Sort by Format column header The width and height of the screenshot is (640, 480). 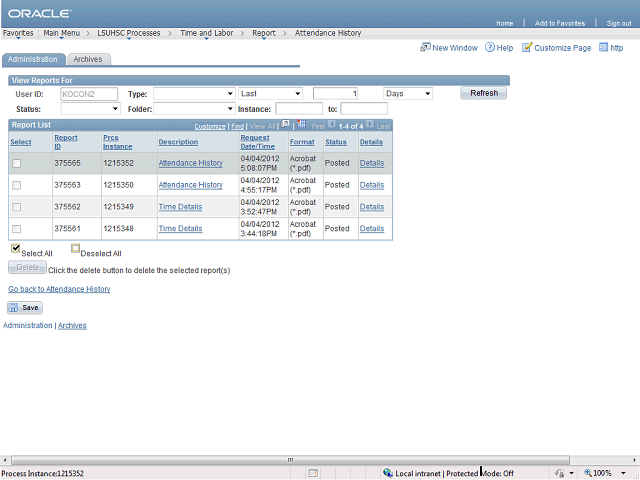pyautogui.click(x=302, y=142)
